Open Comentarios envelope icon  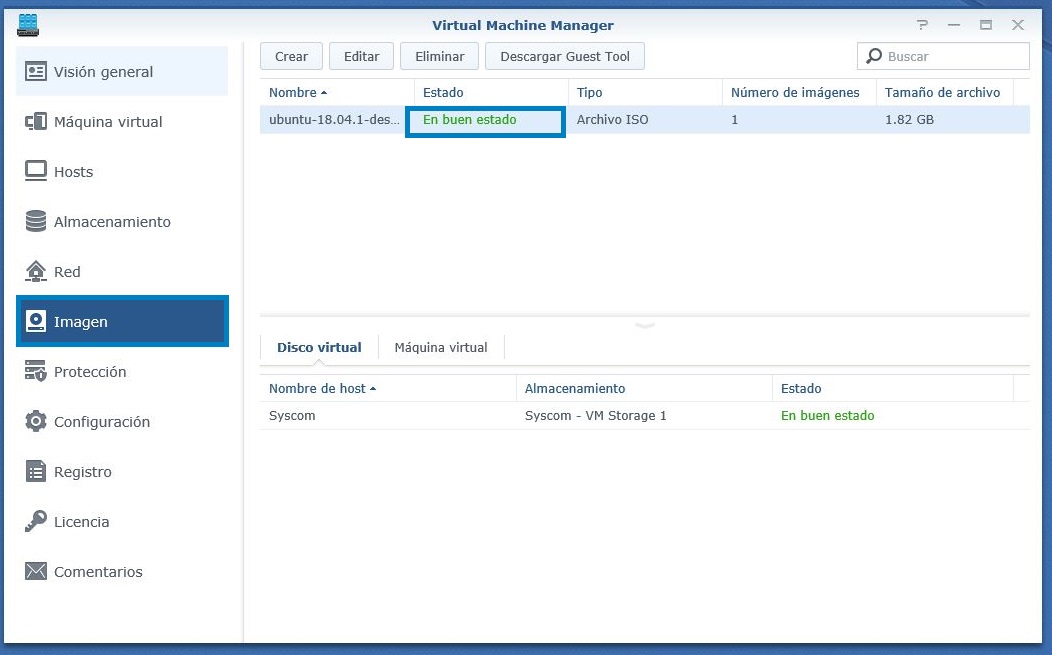(36, 571)
